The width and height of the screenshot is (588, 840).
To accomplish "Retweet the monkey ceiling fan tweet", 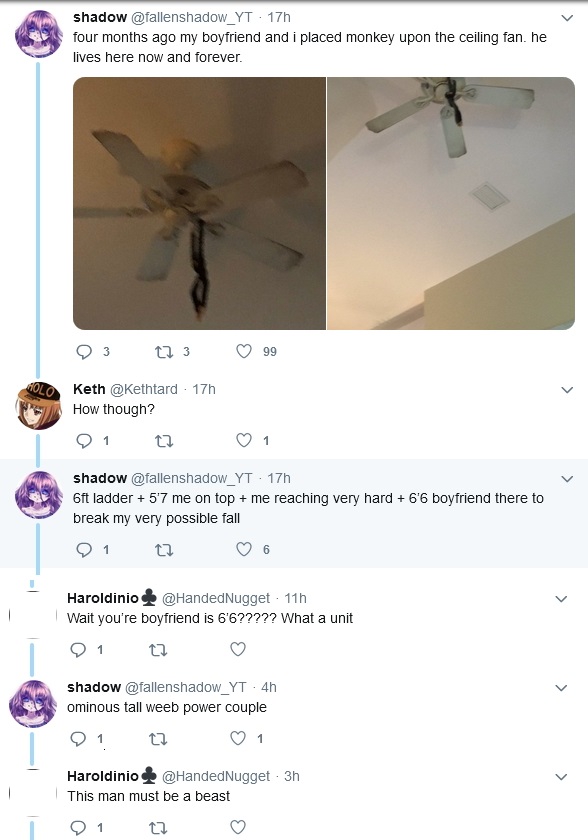I will tap(164, 351).
